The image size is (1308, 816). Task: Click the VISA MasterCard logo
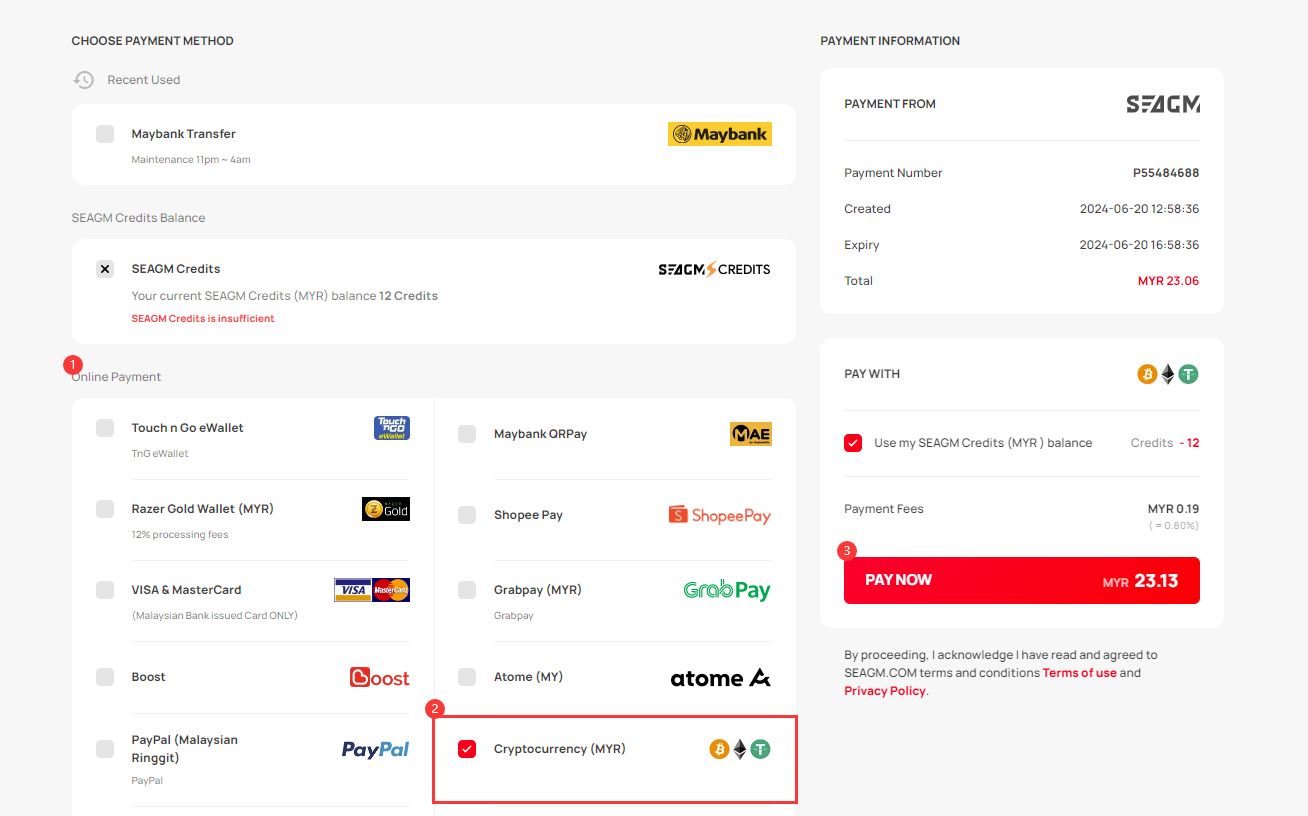372,590
